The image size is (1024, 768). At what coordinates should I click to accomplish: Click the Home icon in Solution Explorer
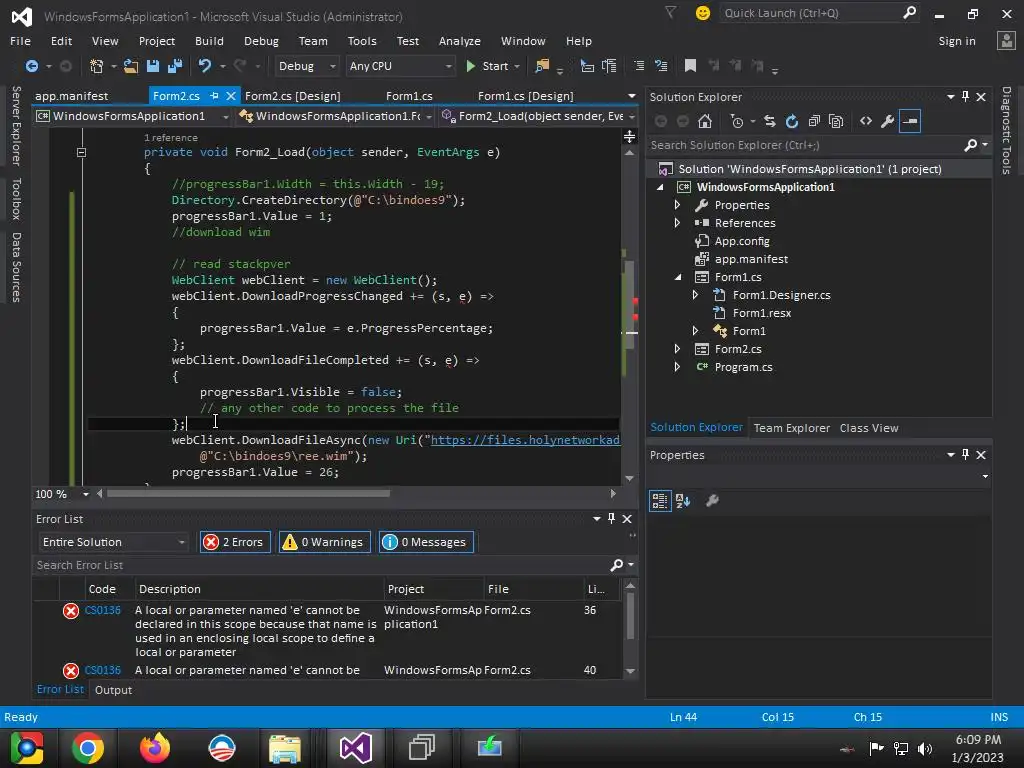pos(705,121)
